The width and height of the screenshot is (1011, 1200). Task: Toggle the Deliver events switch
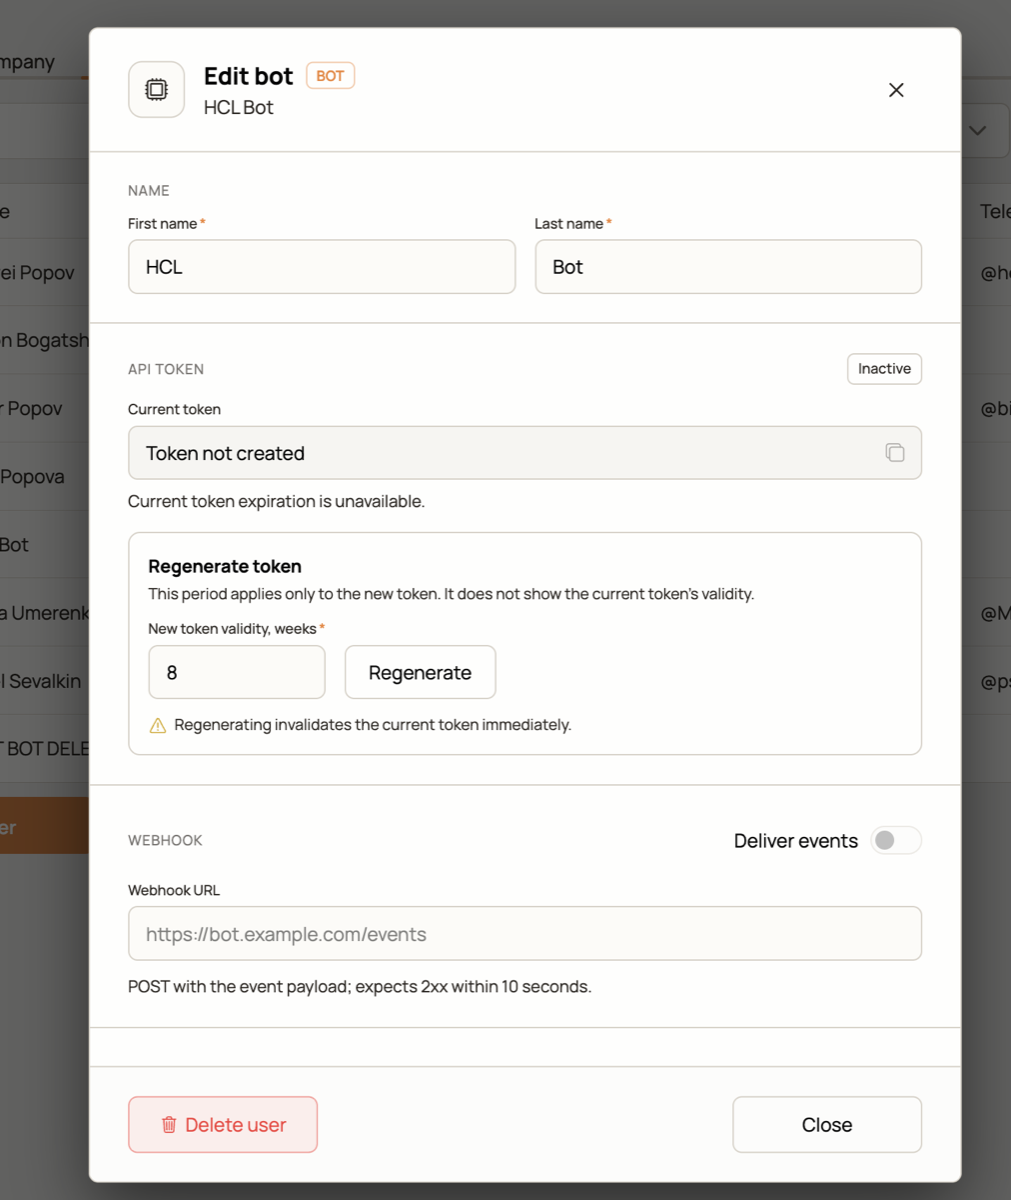pyautogui.click(x=895, y=841)
